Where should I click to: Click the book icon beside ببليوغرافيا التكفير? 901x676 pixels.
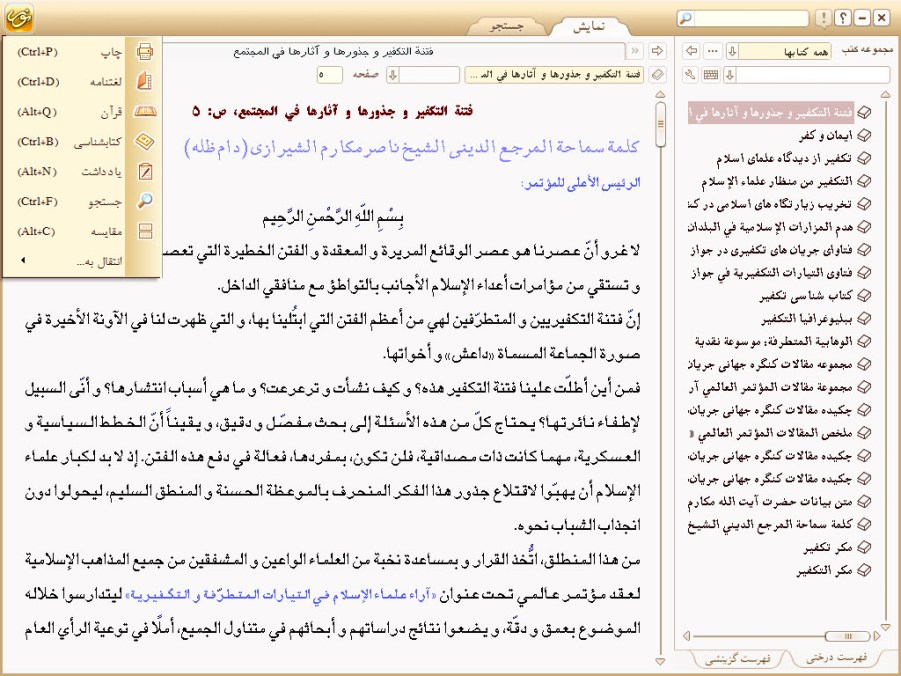(863, 318)
